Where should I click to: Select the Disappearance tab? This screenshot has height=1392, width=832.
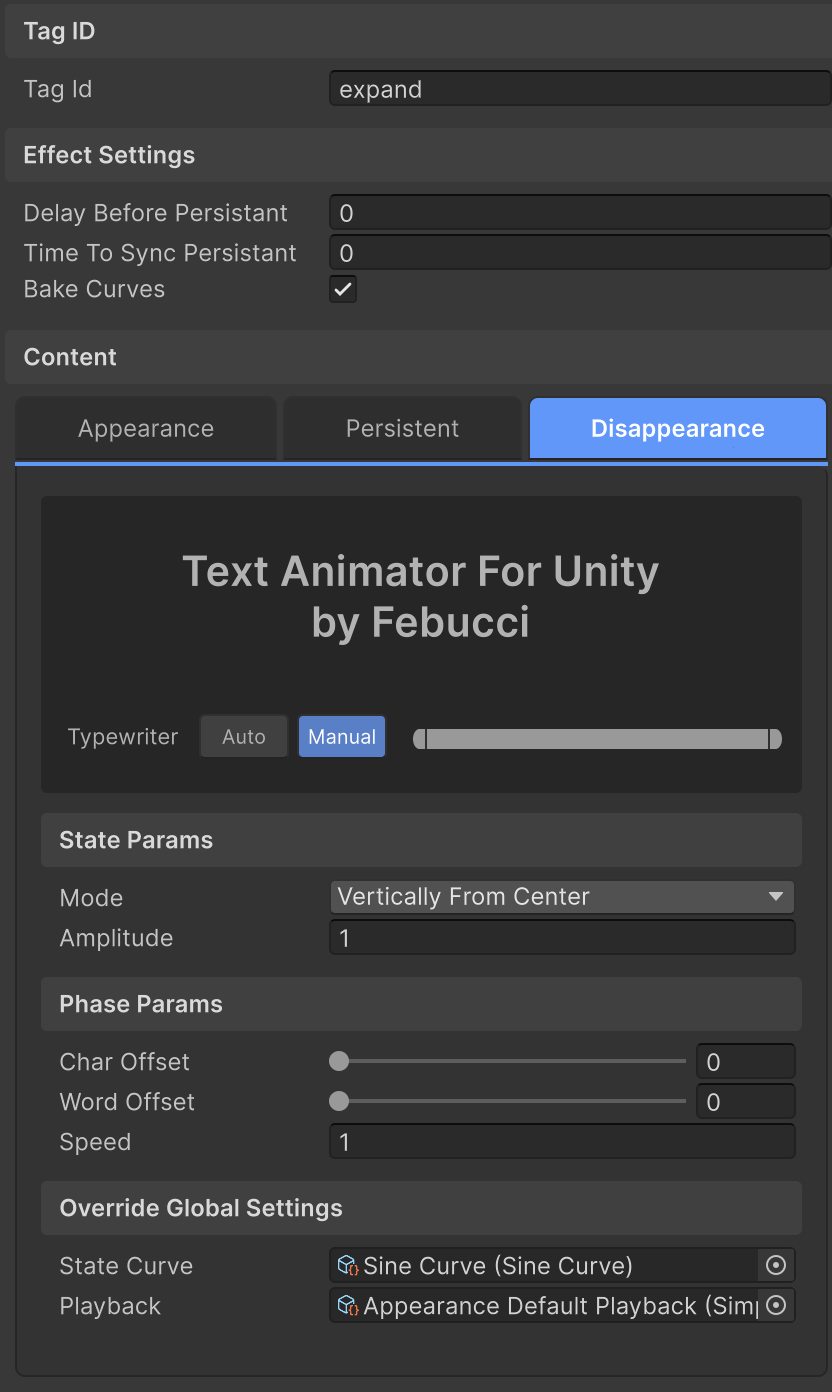(x=677, y=429)
